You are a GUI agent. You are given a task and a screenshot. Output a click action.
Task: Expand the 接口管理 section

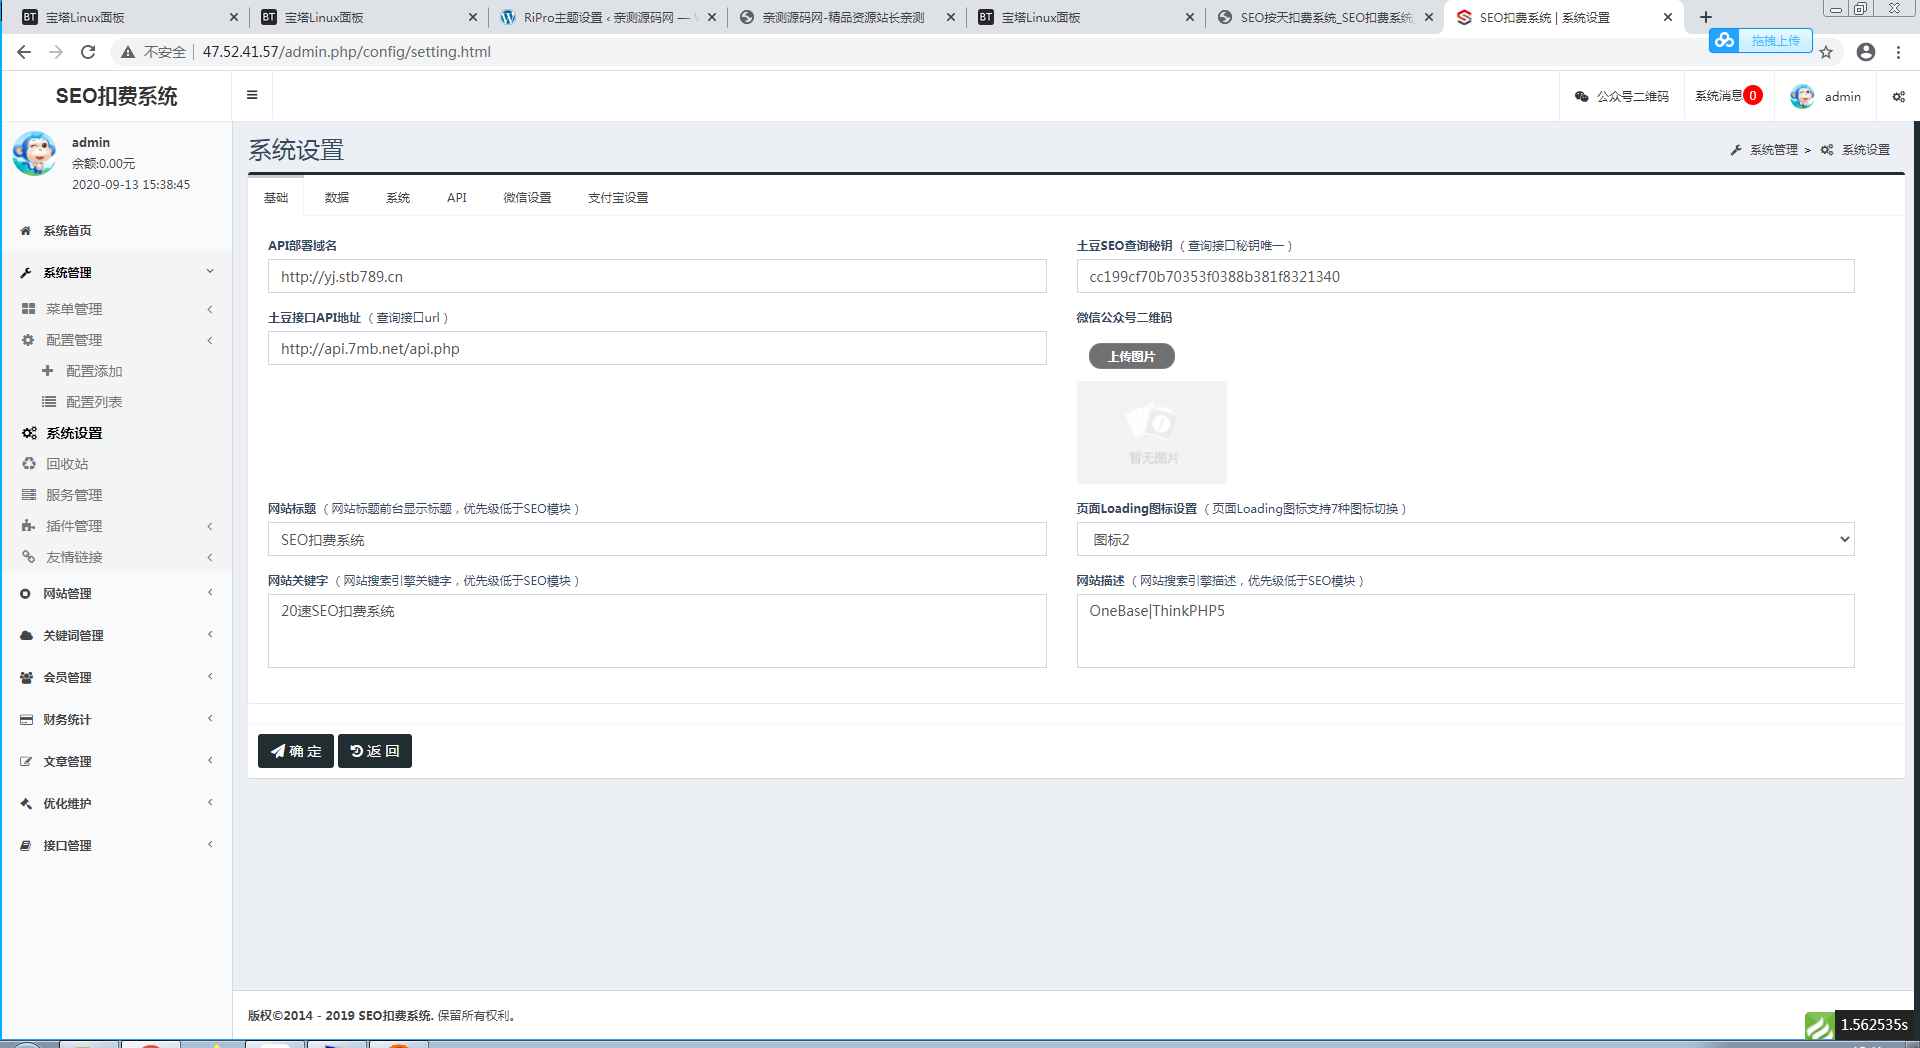(x=116, y=846)
